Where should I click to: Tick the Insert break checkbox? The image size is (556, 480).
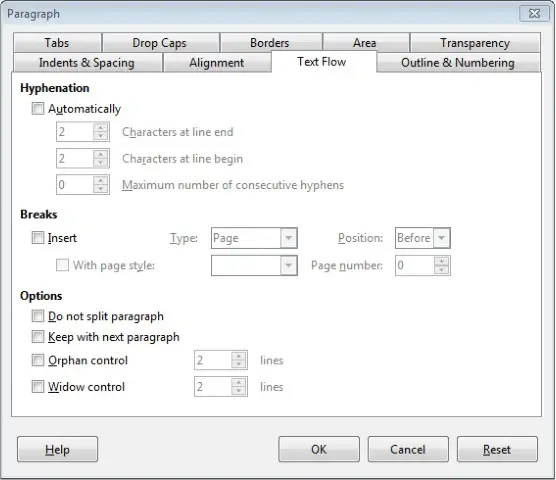tap(38, 238)
